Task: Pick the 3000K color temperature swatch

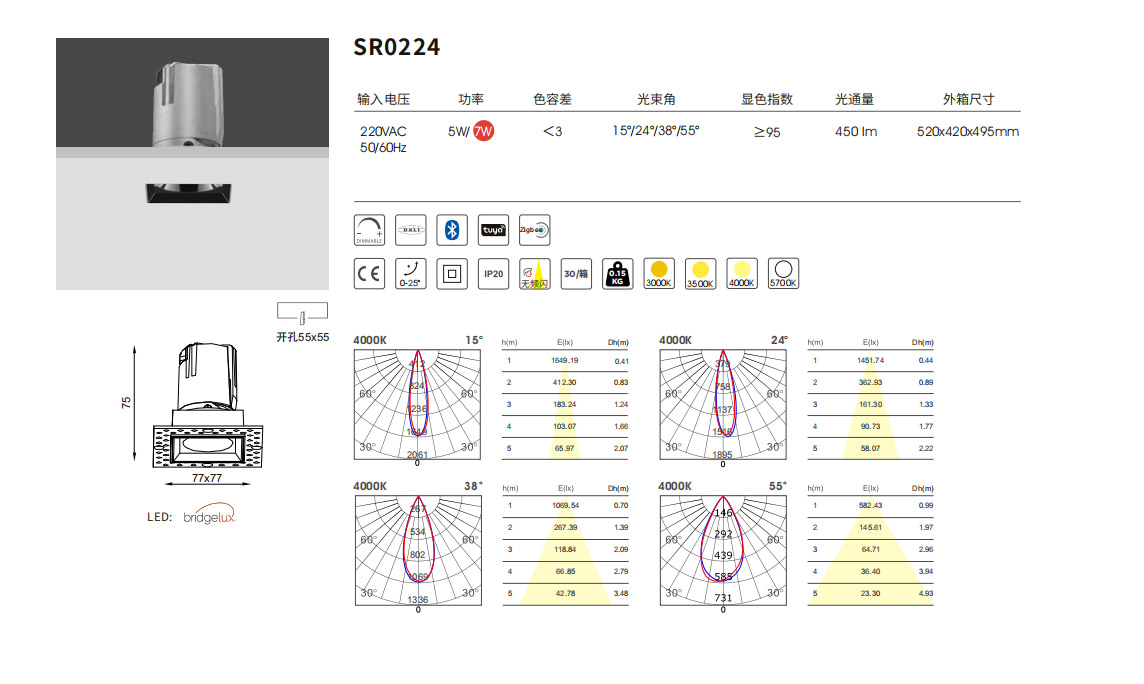Action: [659, 273]
